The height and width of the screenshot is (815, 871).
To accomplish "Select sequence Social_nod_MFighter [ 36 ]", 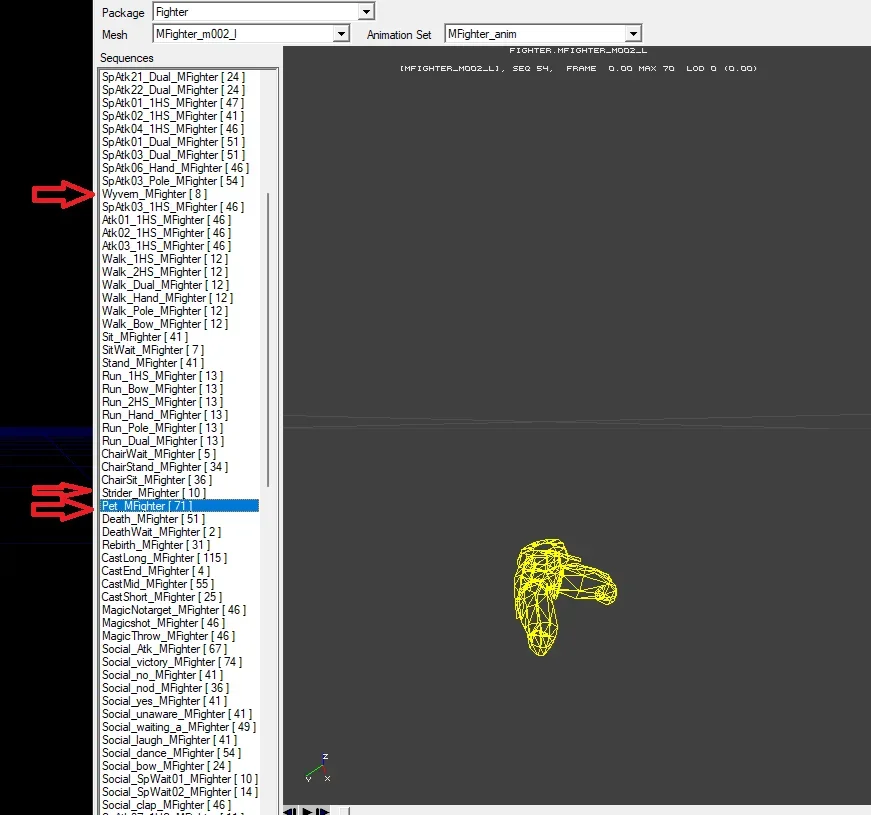I will (x=165, y=688).
